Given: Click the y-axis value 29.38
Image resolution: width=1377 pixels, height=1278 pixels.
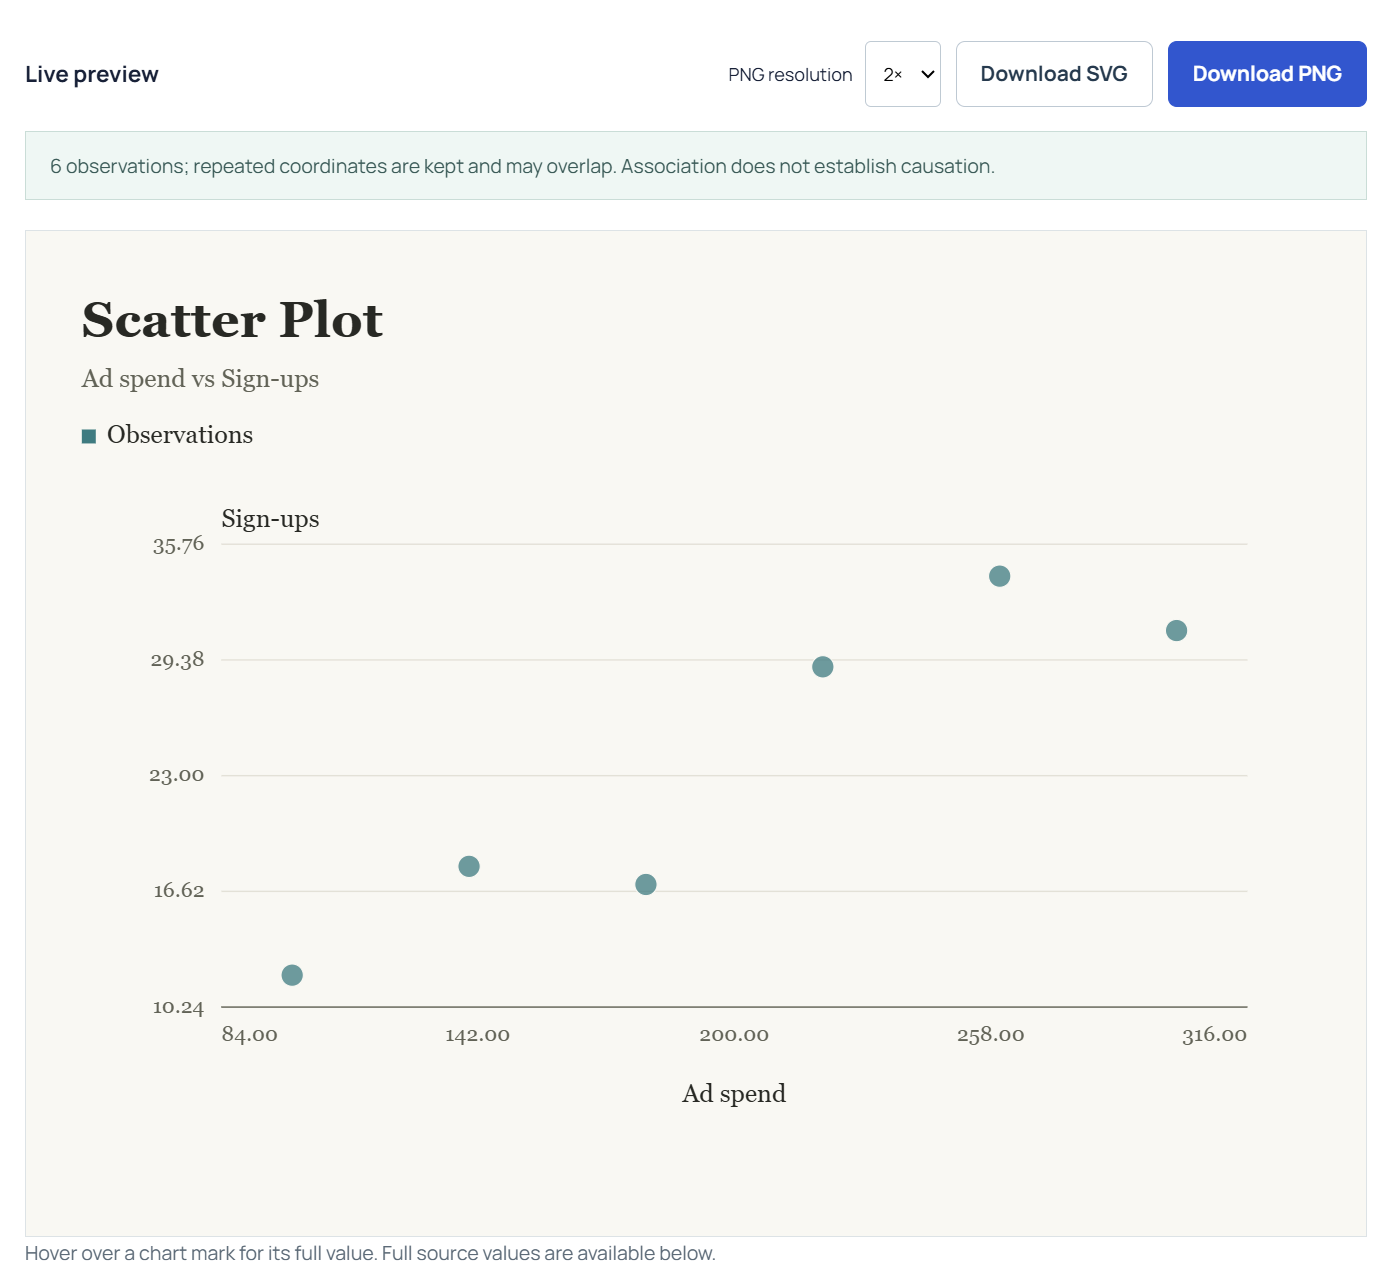Looking at the screenshot, I should (177, 660).
